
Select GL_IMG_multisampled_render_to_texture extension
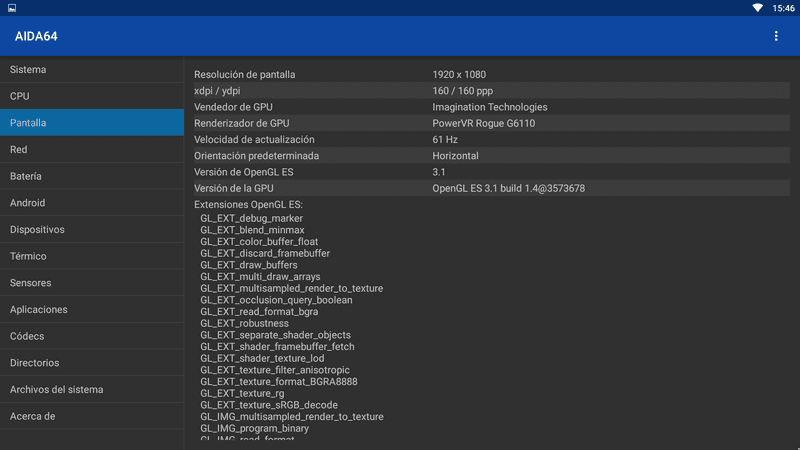click(x=292, y=417)
